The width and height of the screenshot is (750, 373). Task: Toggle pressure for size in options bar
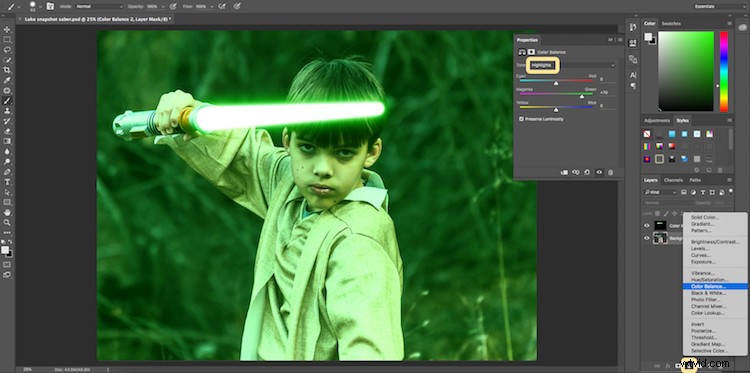[237, 6]
